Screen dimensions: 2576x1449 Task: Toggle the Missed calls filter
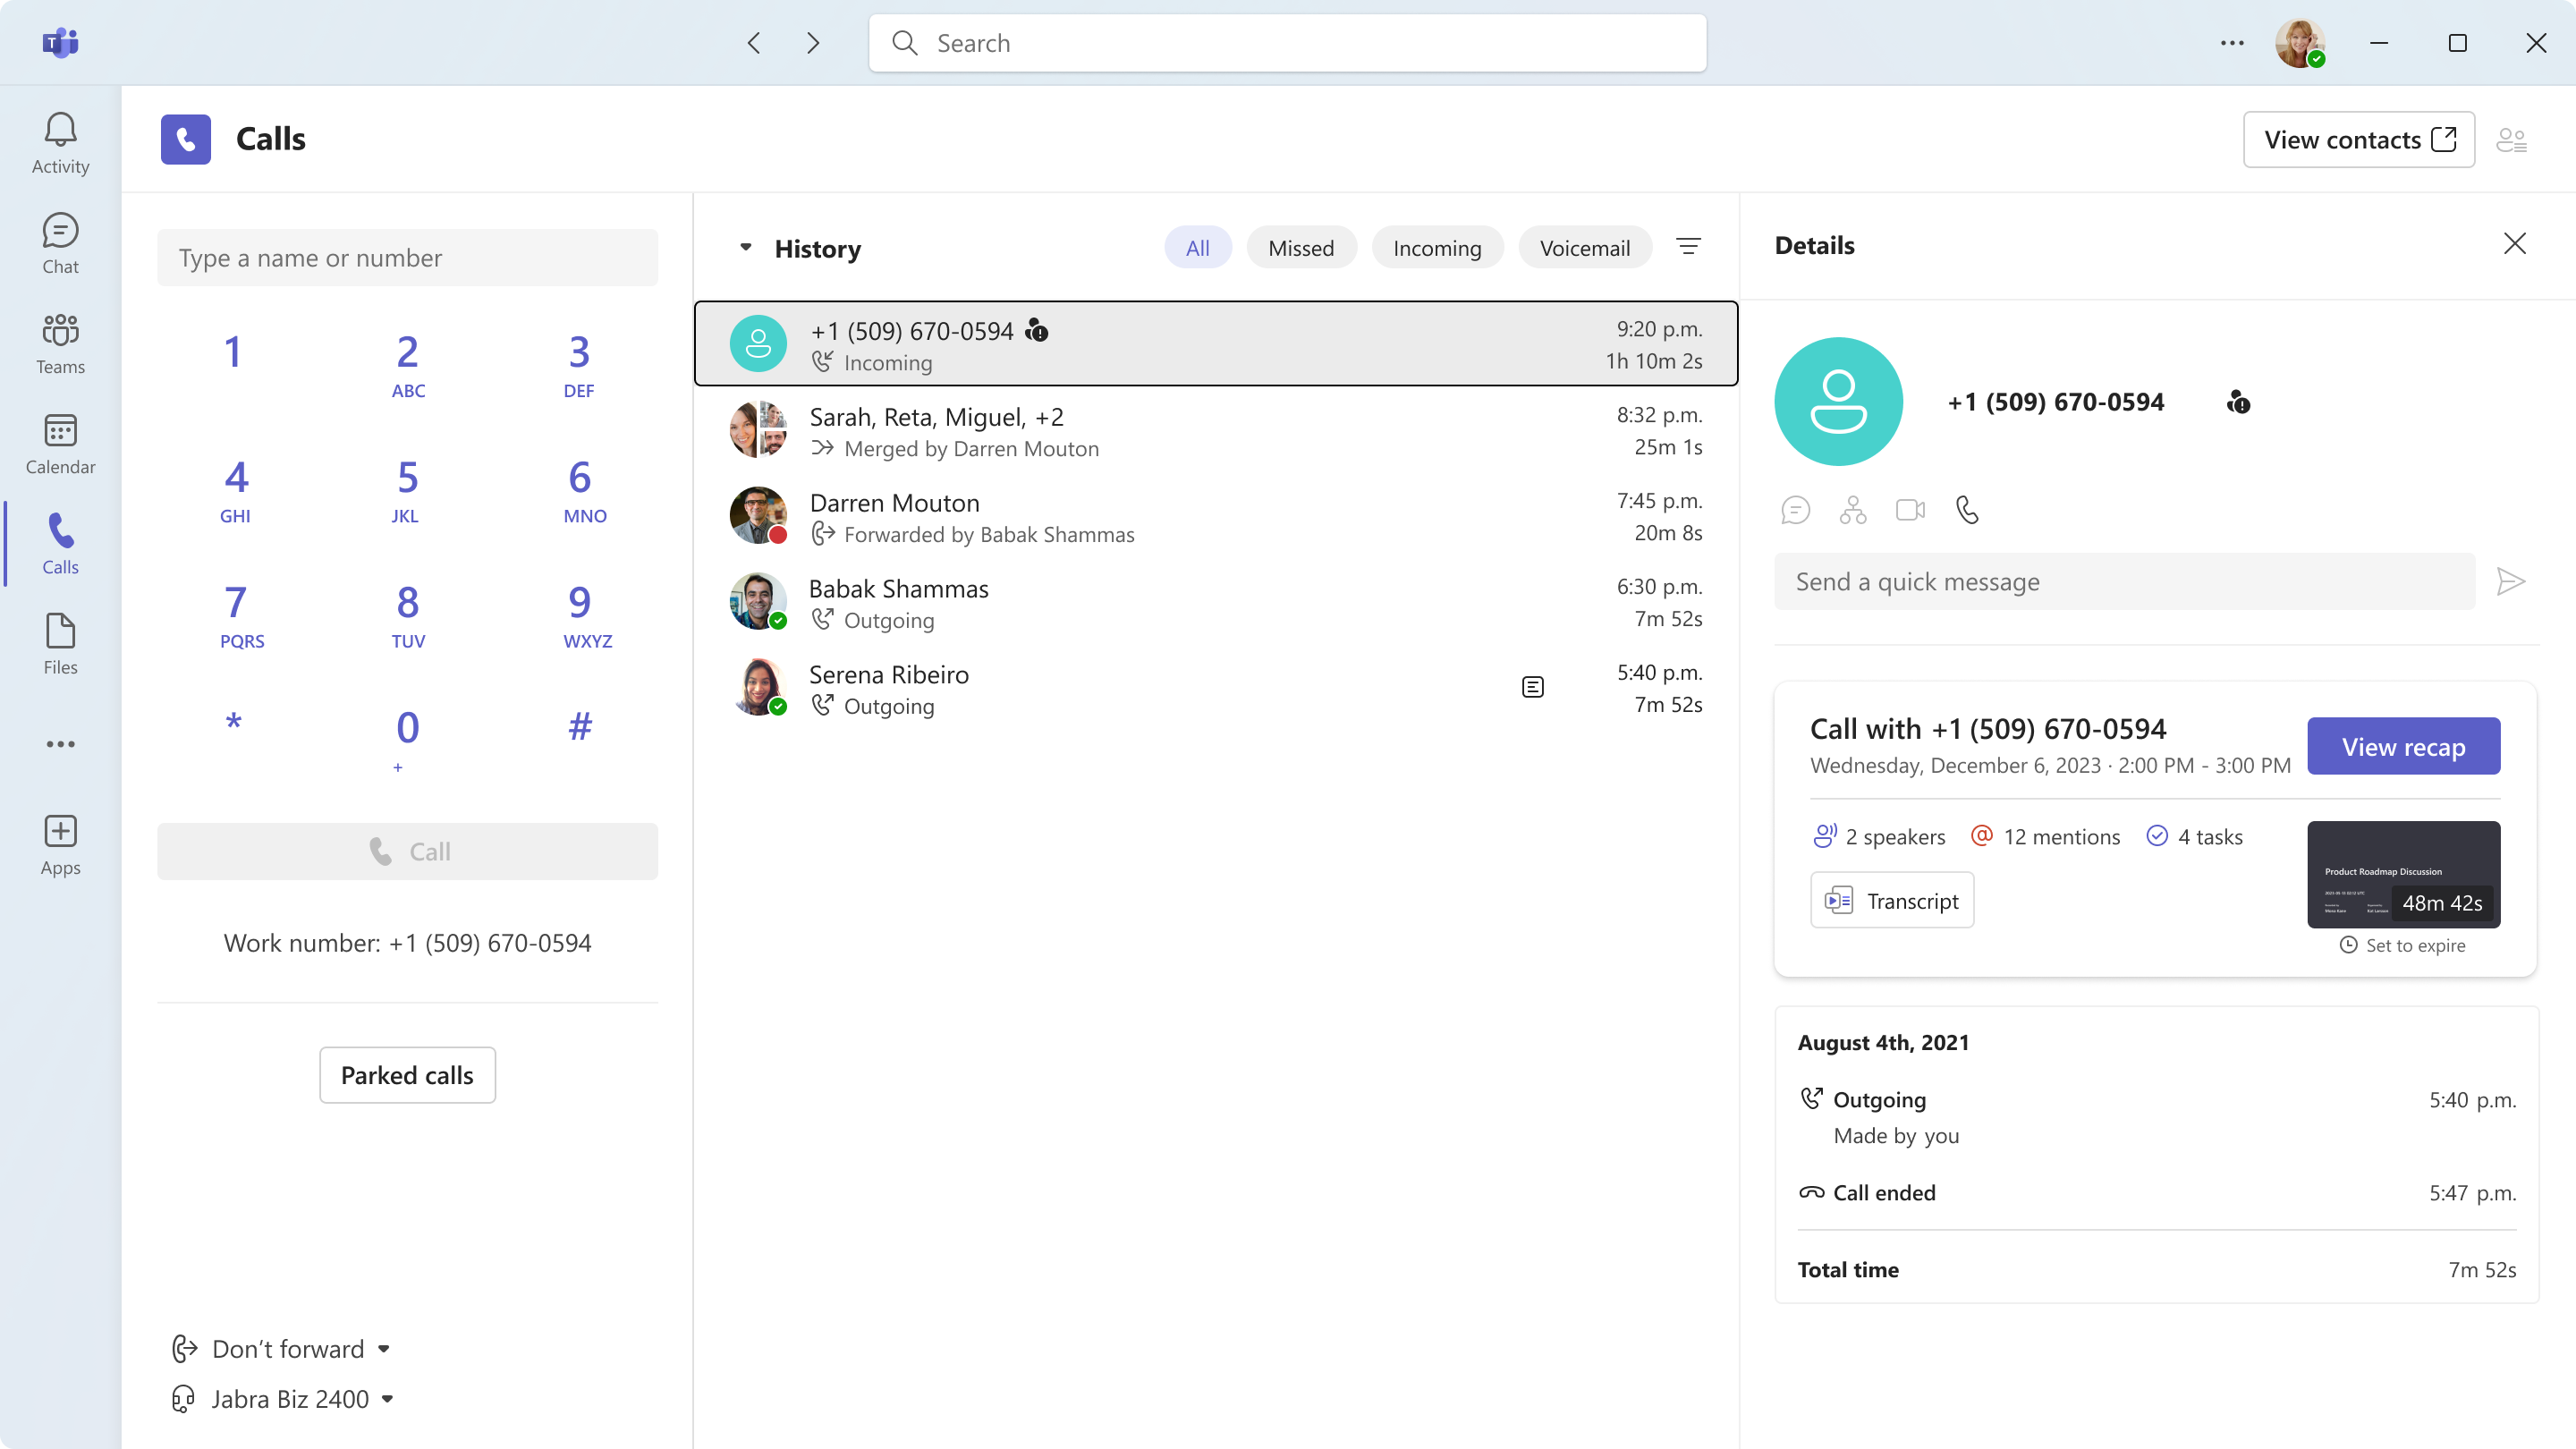coord(1300,248)
